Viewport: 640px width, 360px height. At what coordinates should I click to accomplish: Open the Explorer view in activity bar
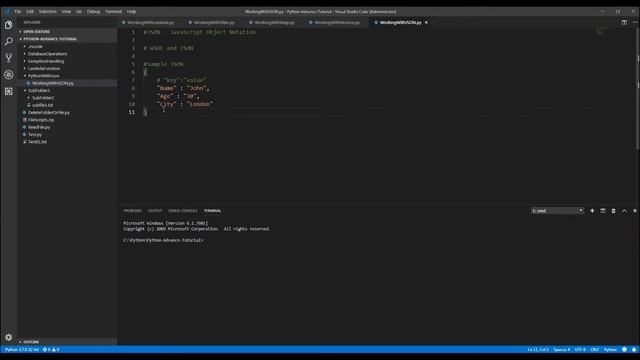click(9, 25)
